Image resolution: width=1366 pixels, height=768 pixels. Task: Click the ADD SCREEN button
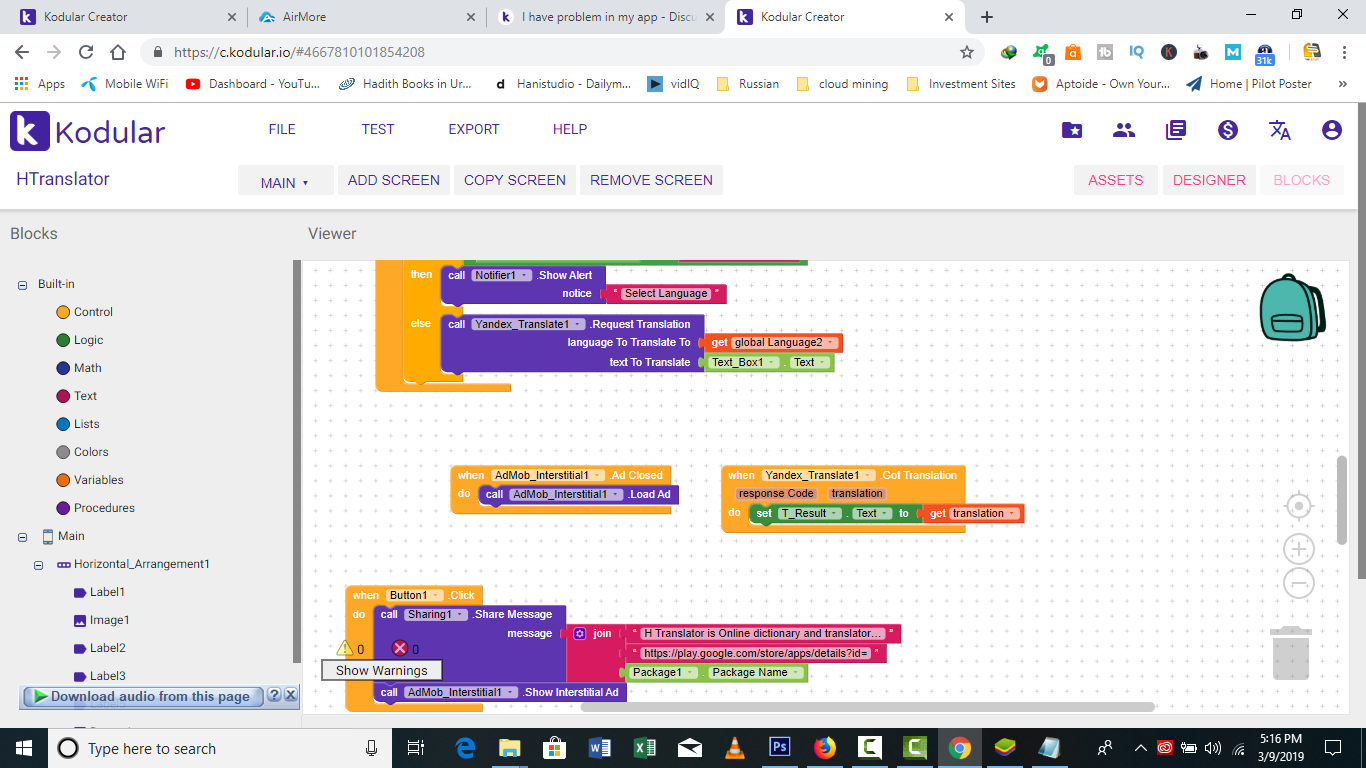pyautogui.click(x=394, y=180)
